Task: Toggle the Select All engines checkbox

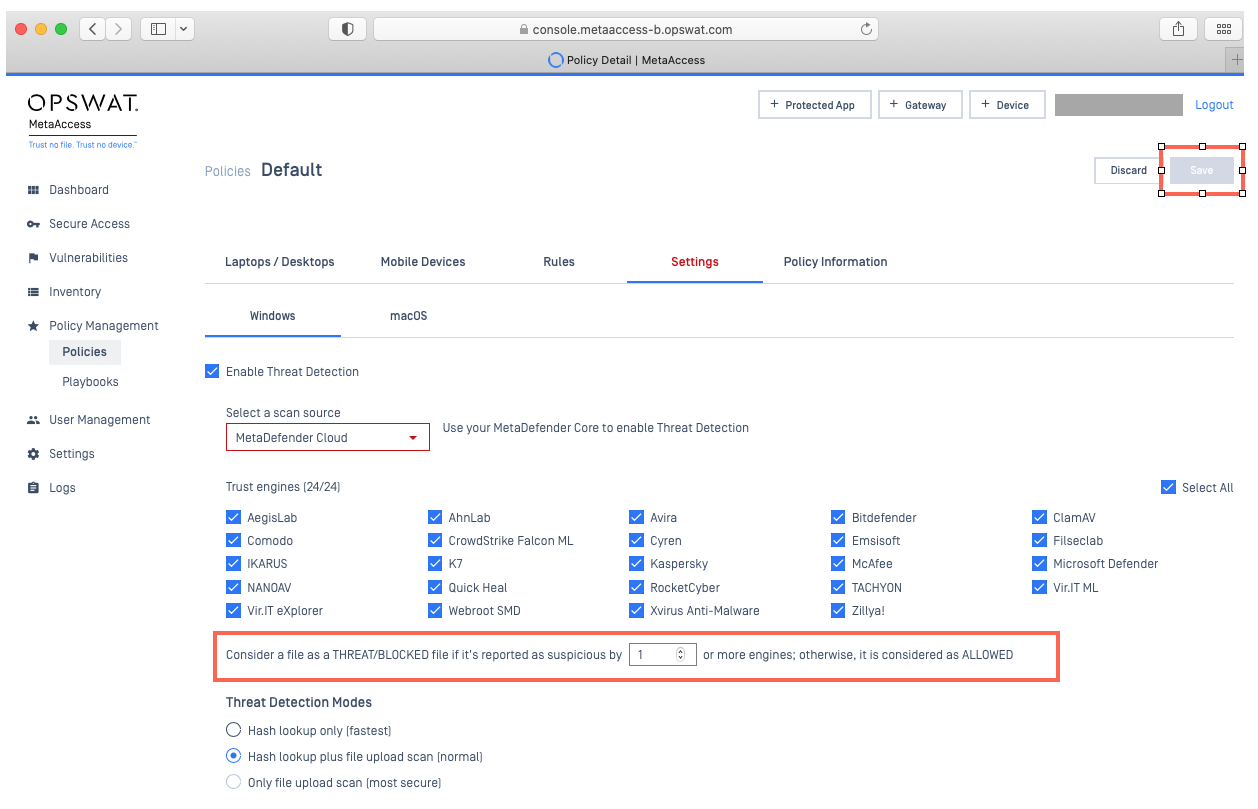Action: pos(1168,488)
